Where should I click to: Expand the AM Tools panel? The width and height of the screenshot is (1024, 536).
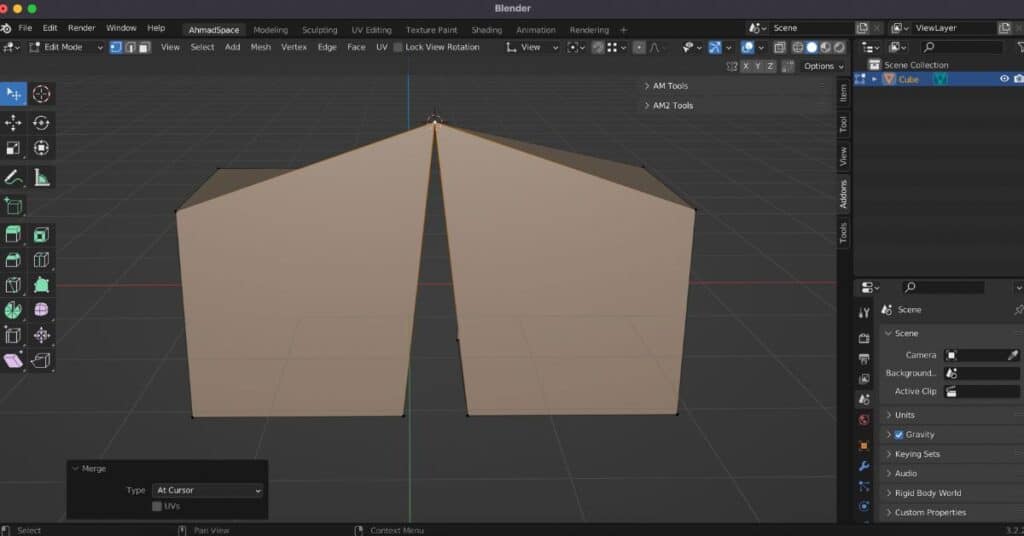click(x=670, y=86)
